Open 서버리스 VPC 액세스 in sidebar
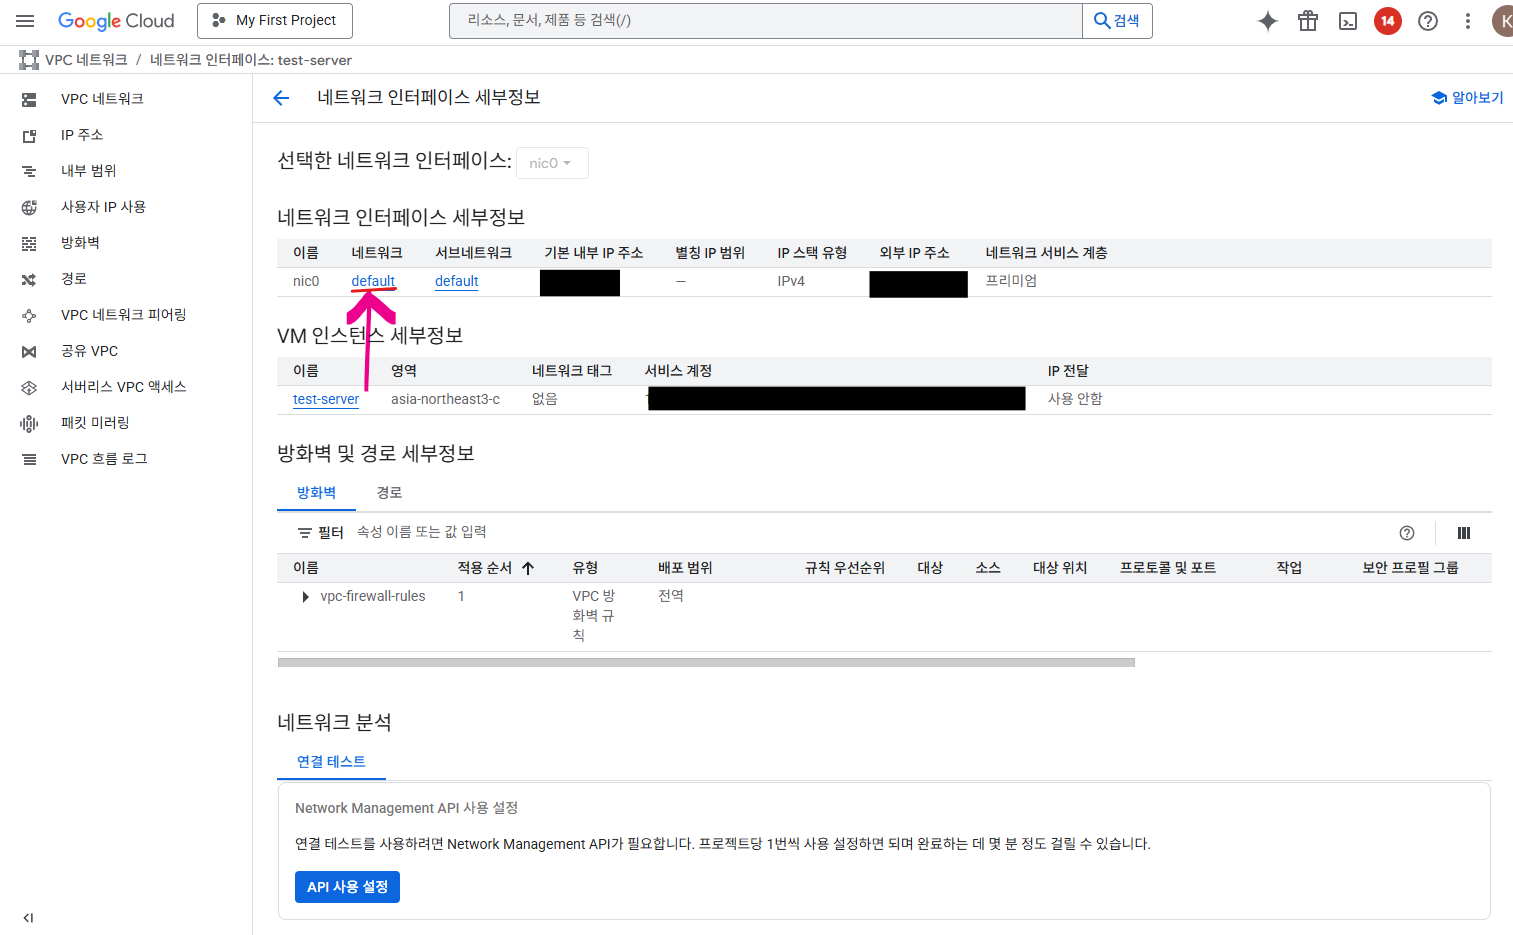 [x=124, y=387]
